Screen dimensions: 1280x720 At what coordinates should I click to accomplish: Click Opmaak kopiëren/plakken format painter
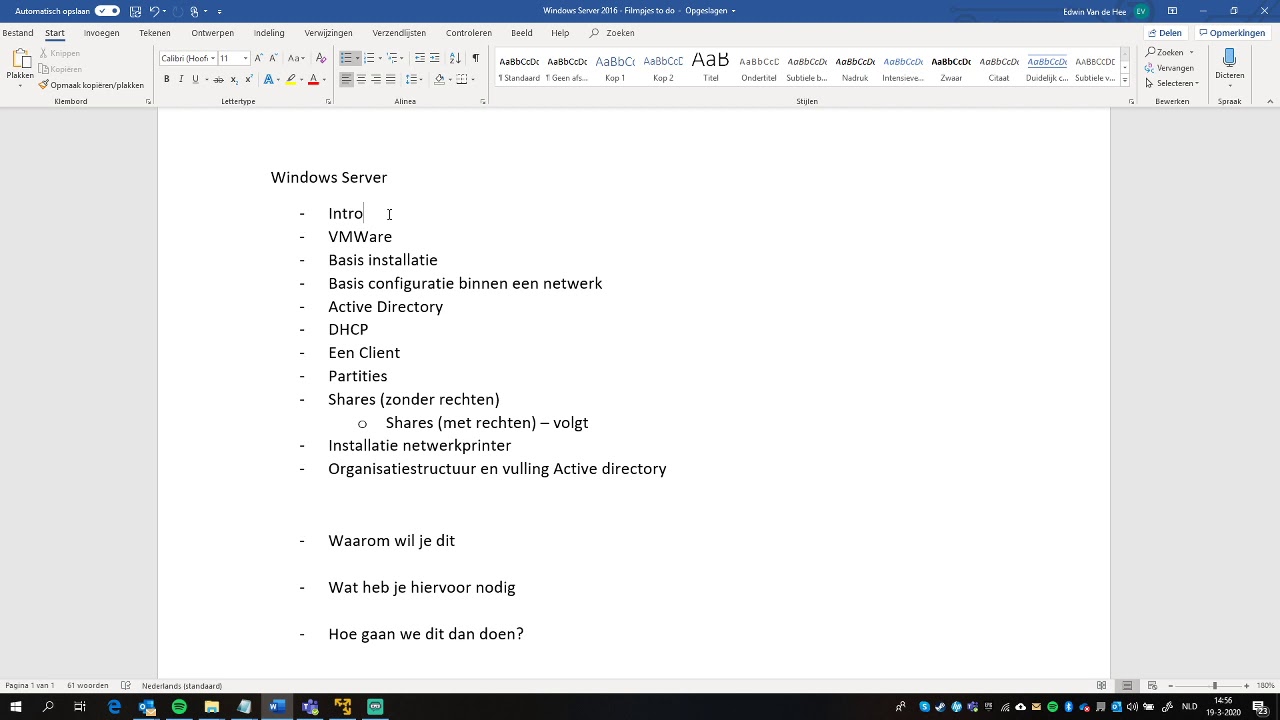point(92,85)
